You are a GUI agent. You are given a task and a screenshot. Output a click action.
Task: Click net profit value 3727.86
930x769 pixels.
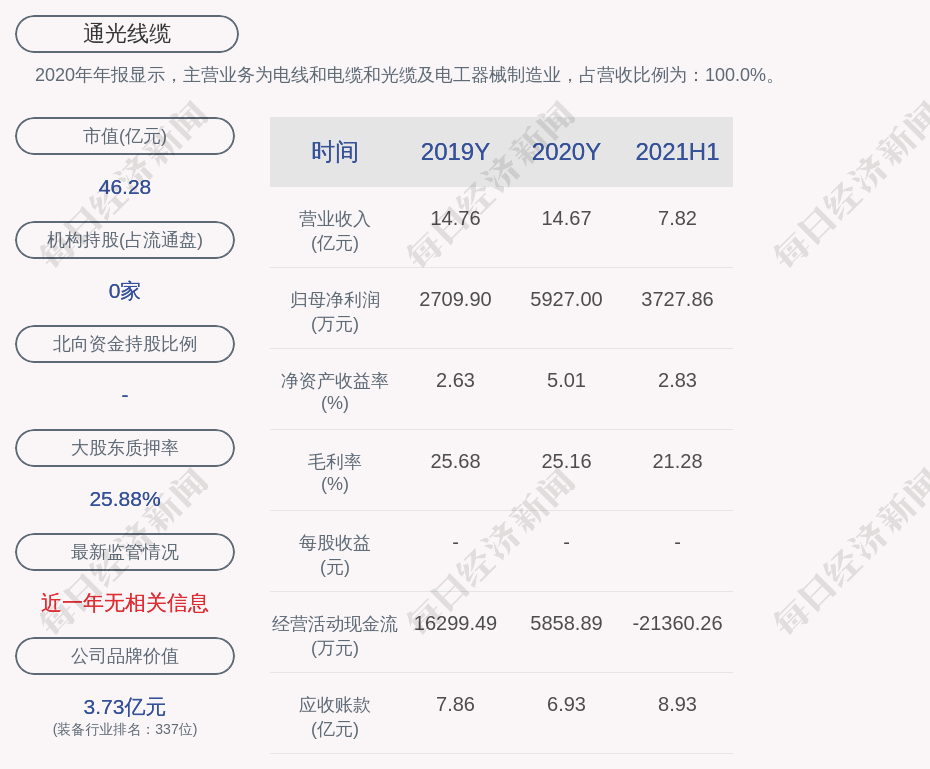tap(677, 299)
